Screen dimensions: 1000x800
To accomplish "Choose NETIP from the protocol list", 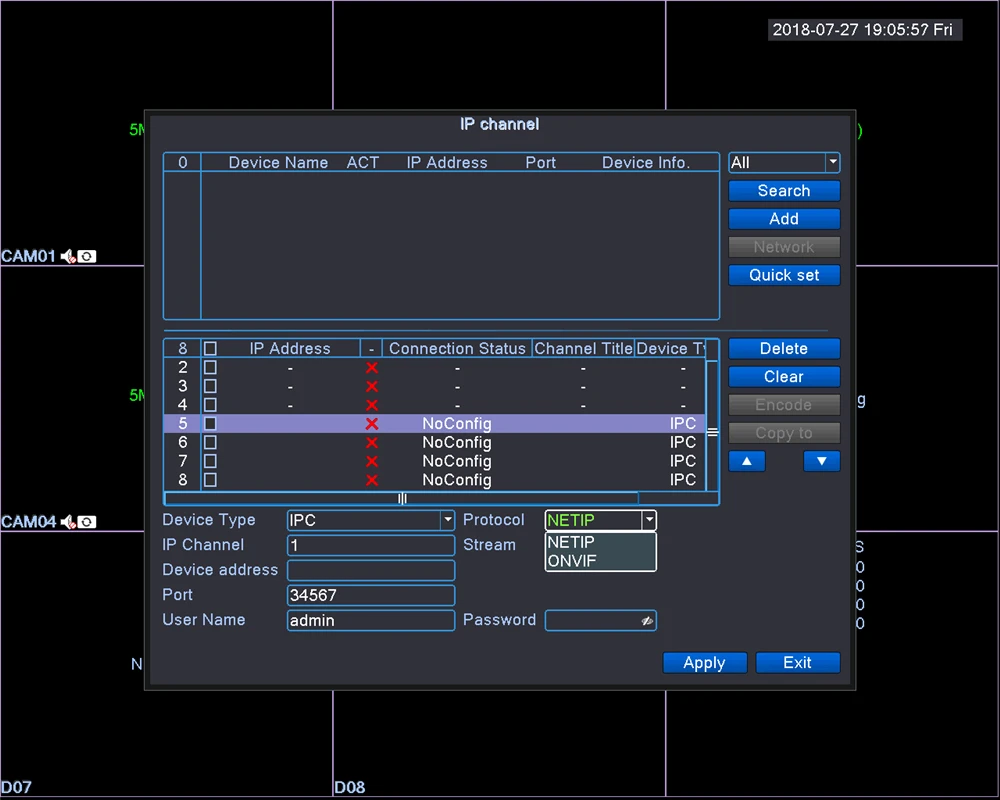I will [600, 542].
